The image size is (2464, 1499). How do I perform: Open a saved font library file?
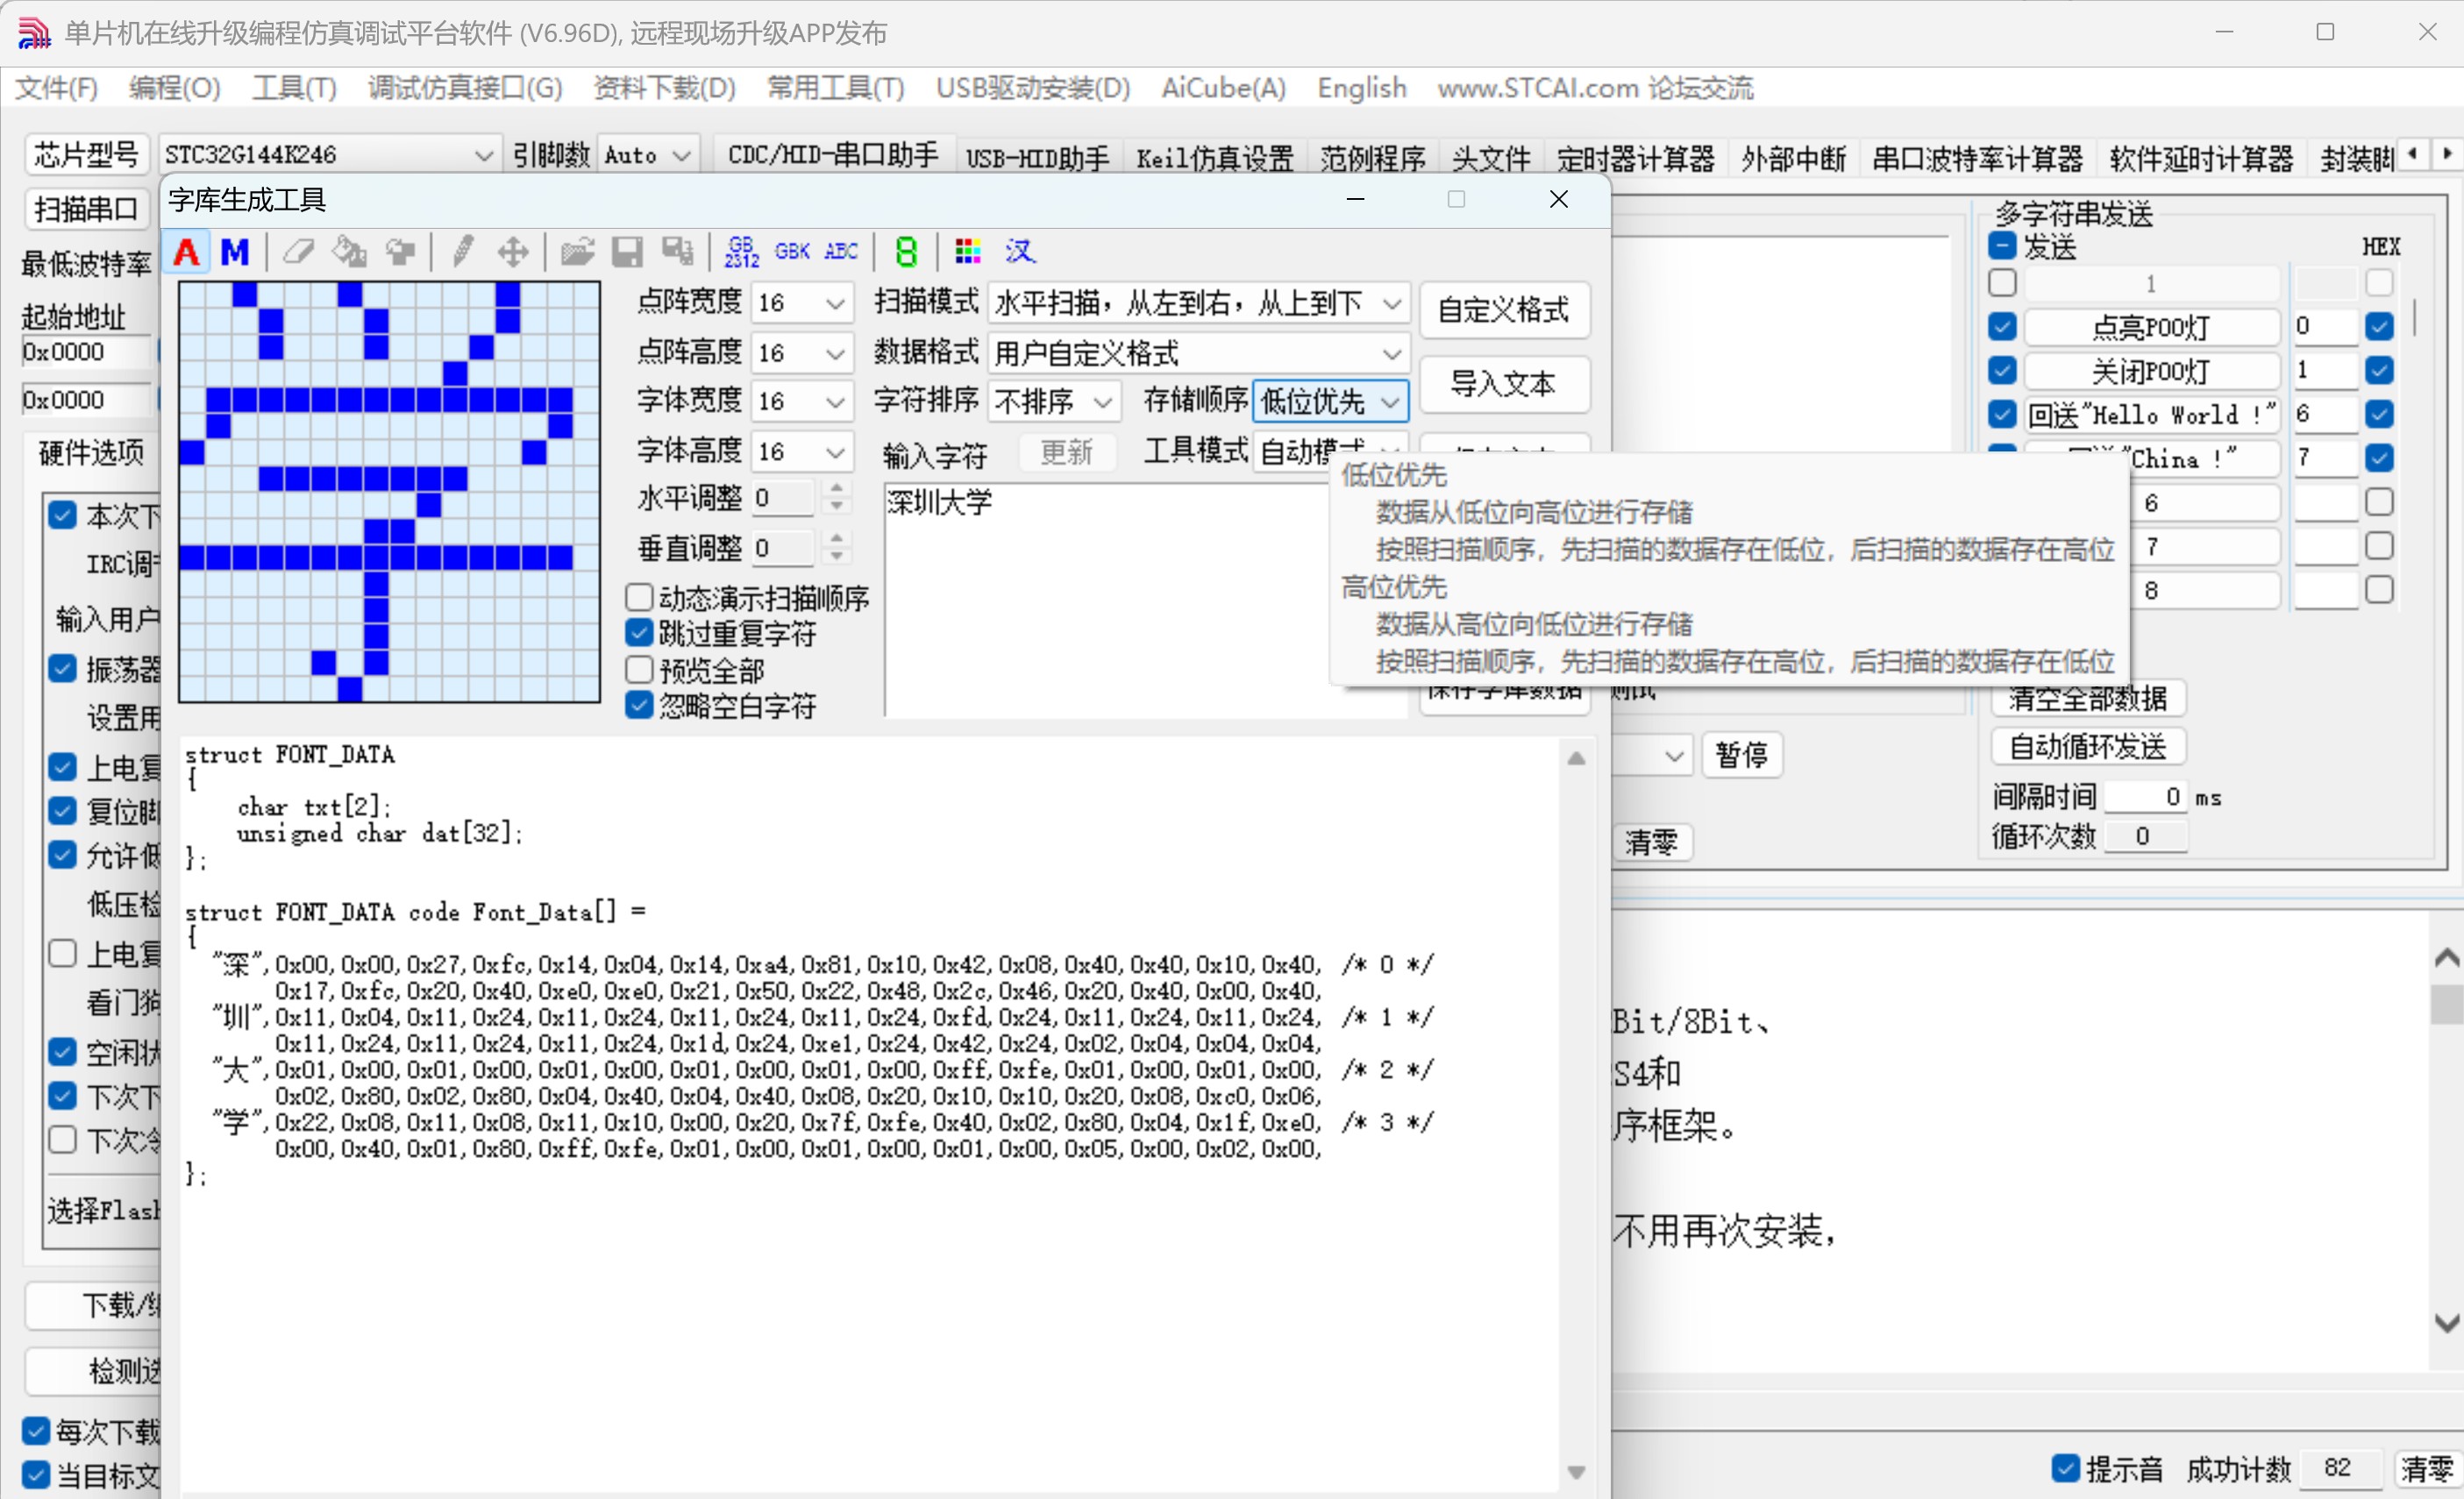coord(577,251)
